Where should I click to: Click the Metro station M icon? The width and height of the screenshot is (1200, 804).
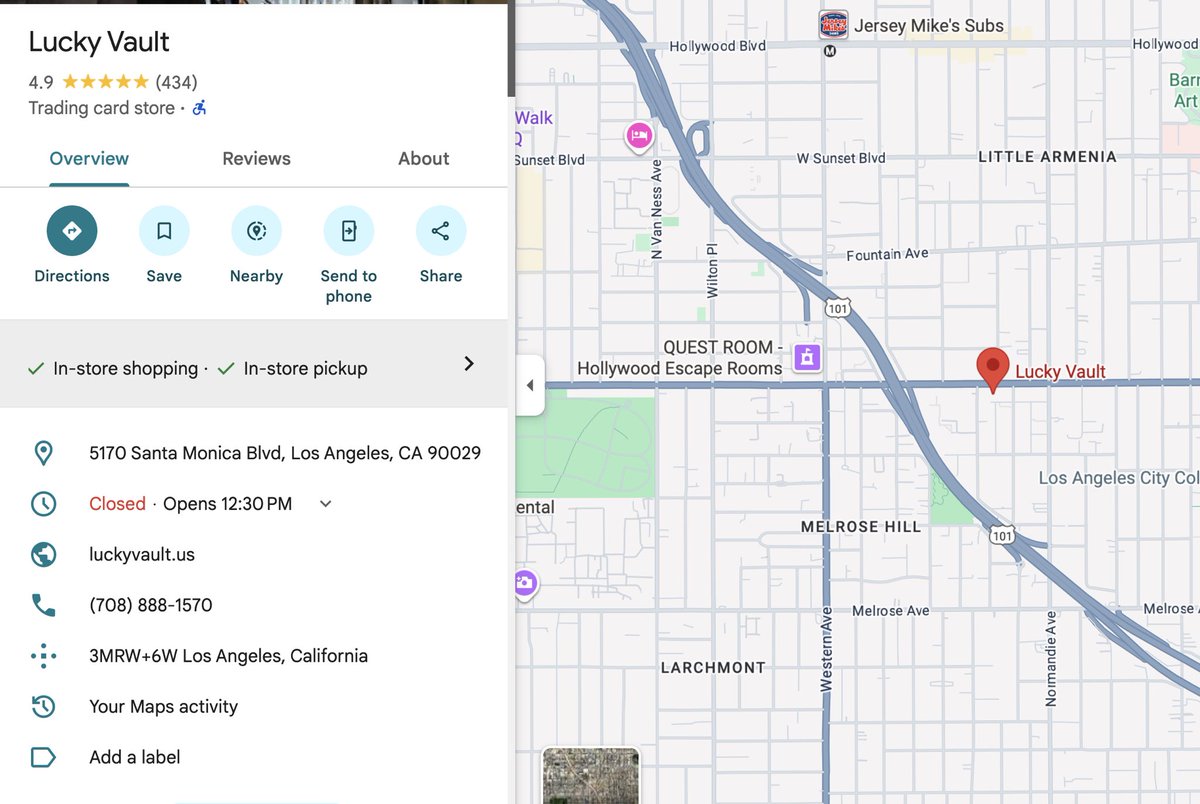829,52
